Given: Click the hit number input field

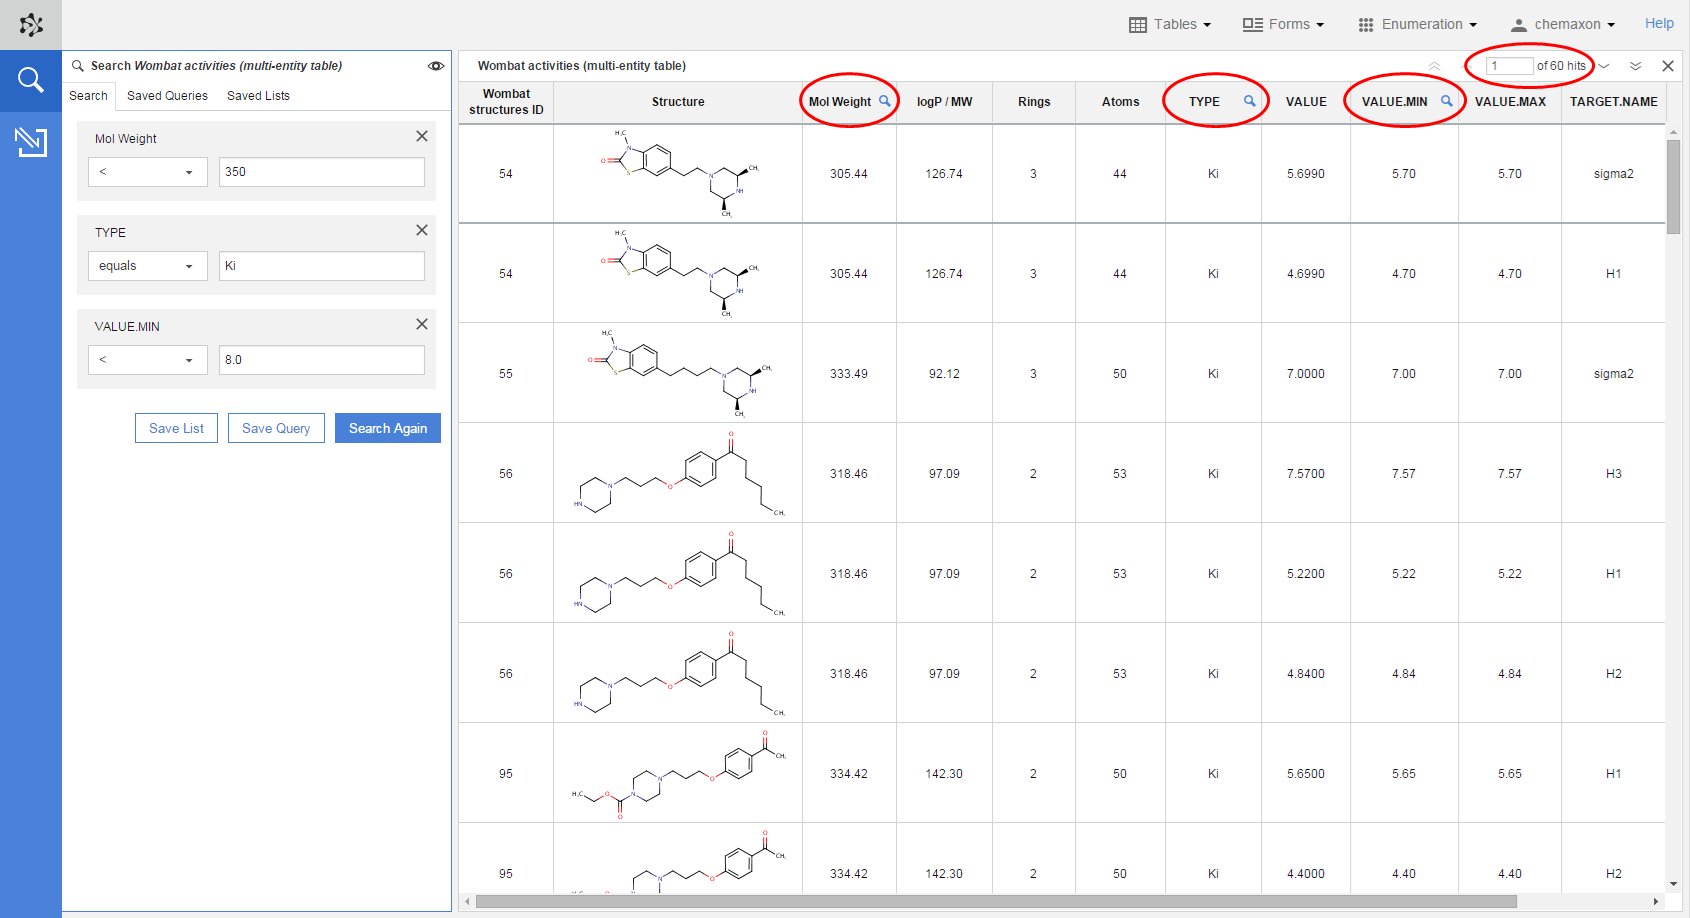Looking at the screenshot, I should tap(1509, 66).
